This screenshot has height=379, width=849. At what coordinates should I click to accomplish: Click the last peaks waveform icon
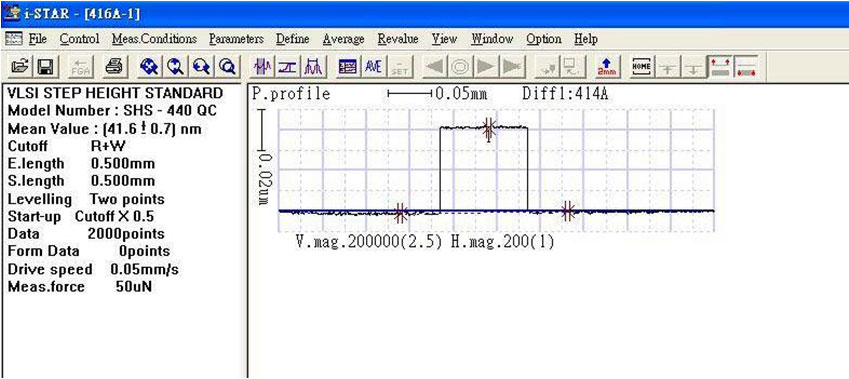[314, 67]
